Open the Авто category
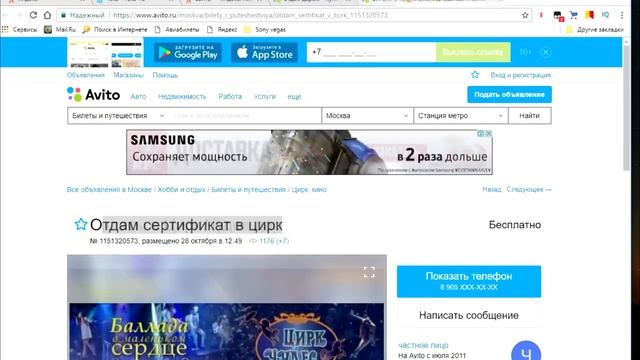Screen dimensions: 640x360 pyautogui.click(x=138, y=97)
